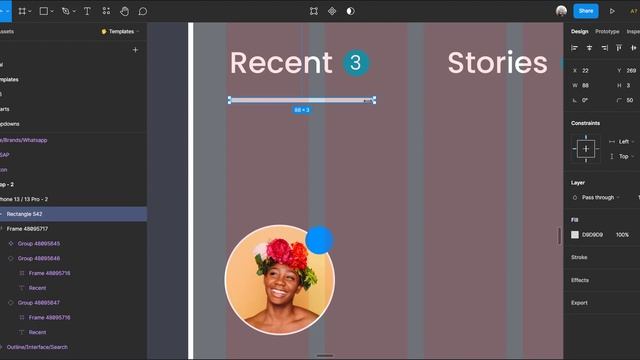Open the user avatar menu
This screenshot has width=640, height=360.
coord(561,11)
